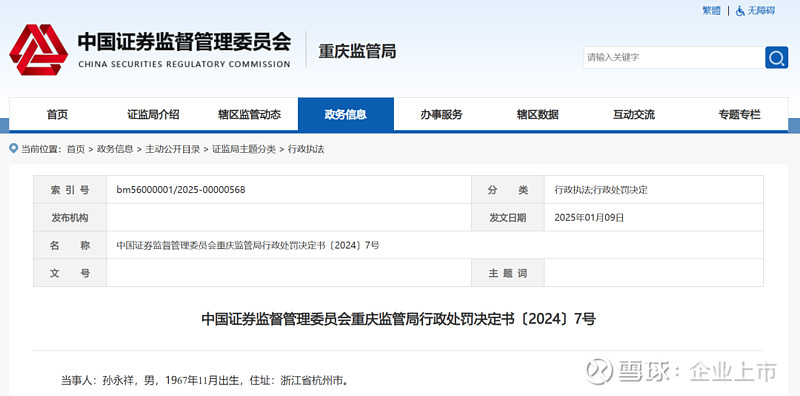Open the 证监局介绍 navigation tab
This screenshot has width=800, height=396.
[x=153, y=114]
